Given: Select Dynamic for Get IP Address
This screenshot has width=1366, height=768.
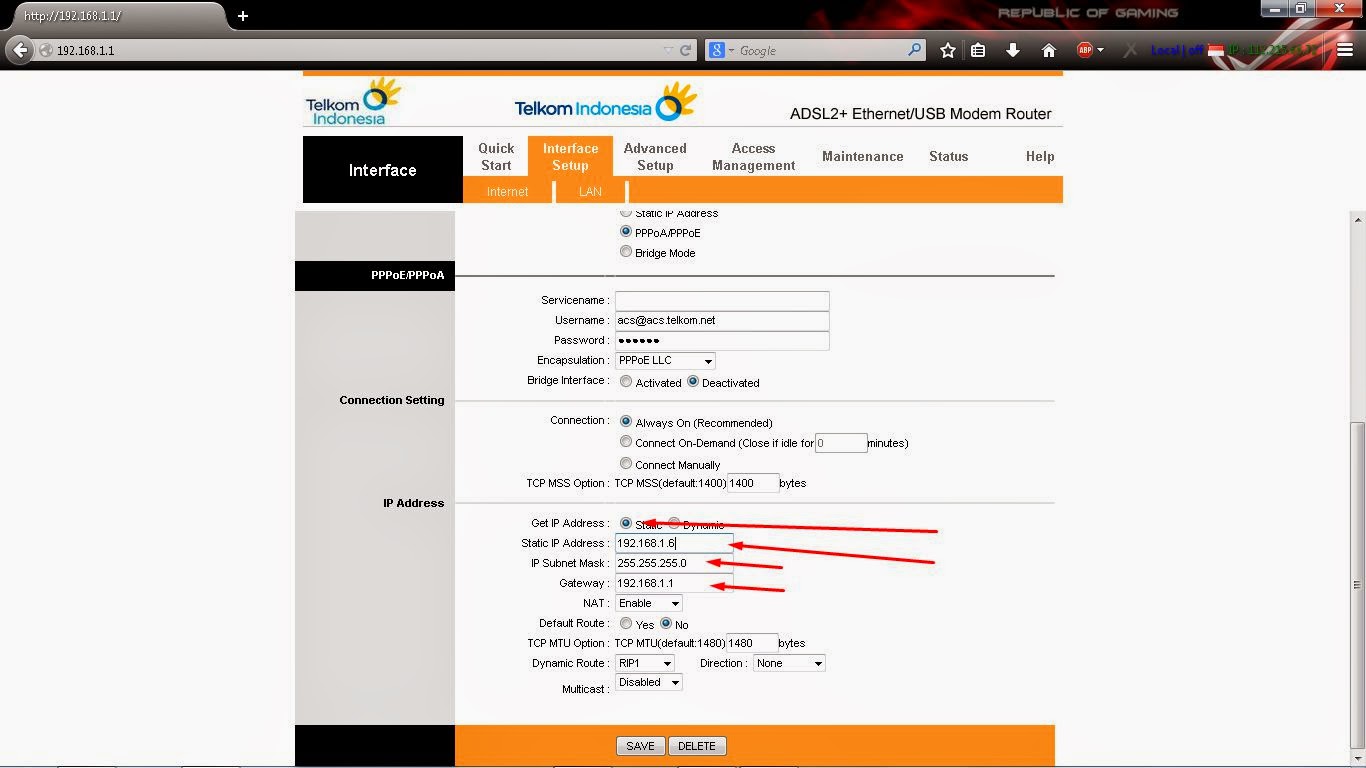Looking at the screenshot, I should 674,523.
